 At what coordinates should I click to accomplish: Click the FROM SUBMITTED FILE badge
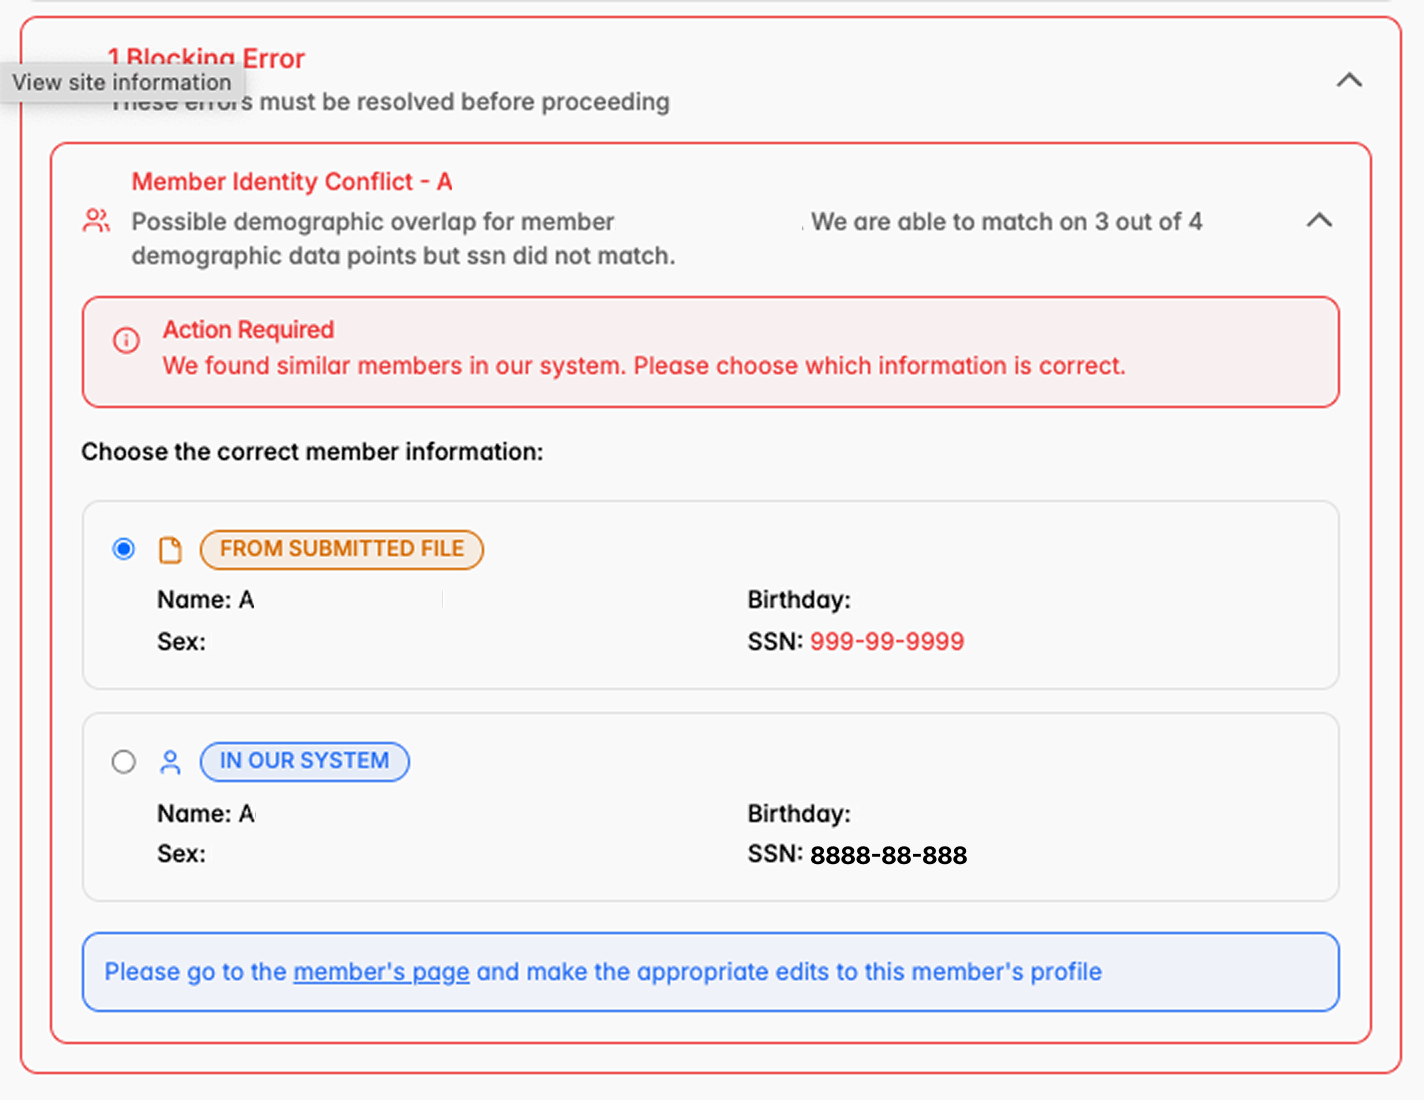click(342, 549)
